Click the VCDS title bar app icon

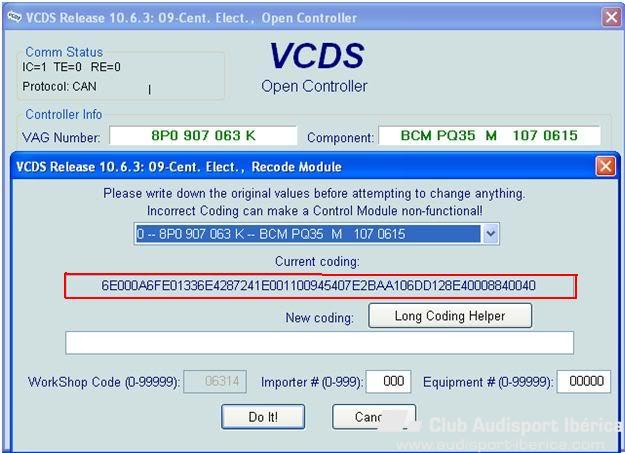click(14, 17)
